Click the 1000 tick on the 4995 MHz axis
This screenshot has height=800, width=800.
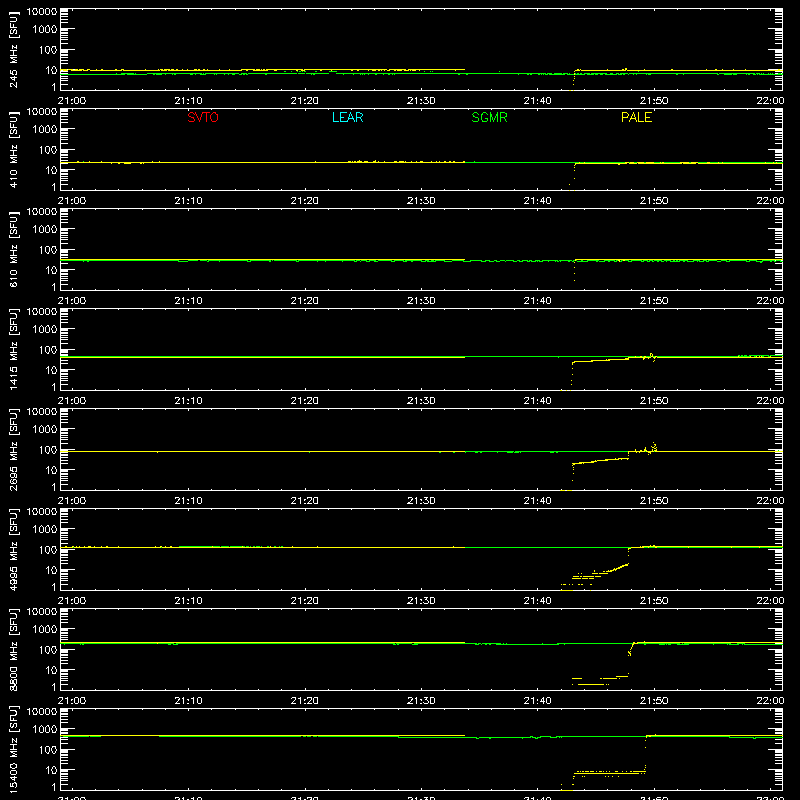point(45,529)
